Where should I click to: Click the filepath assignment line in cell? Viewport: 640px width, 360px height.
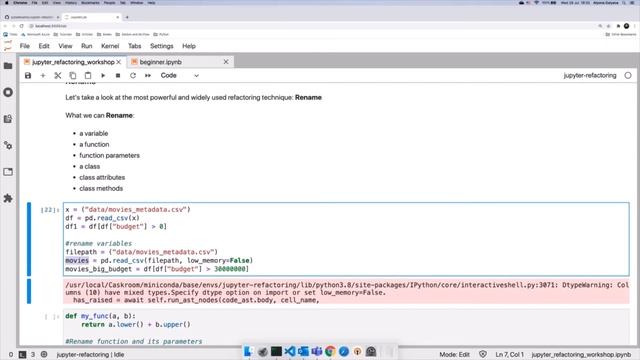142,252
